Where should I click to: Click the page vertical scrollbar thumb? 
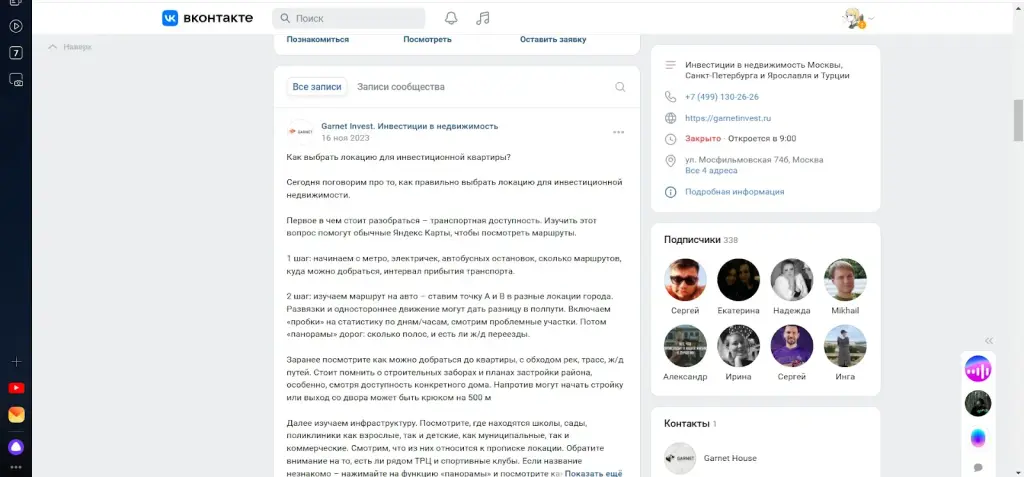pyautogui.click(x=1018, y=120)
